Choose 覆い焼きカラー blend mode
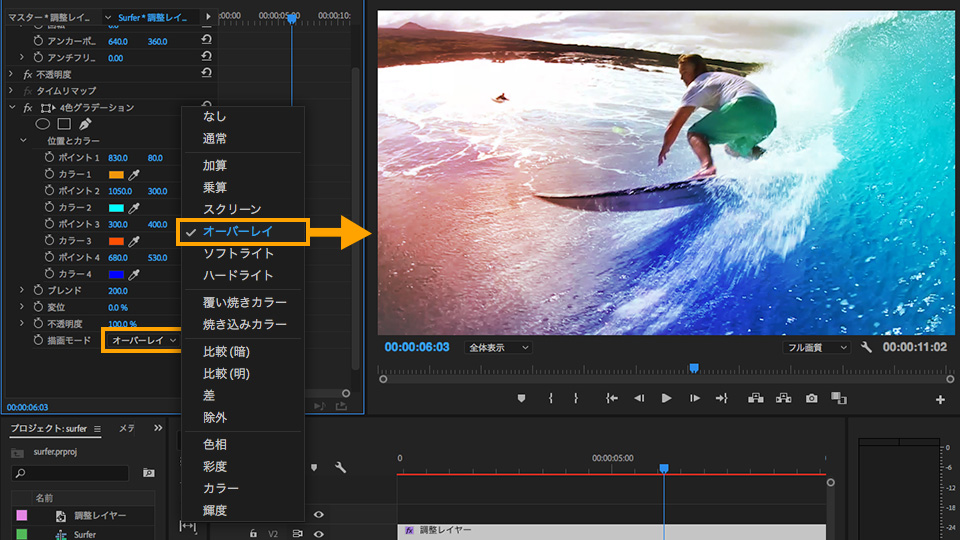This screenshot has width=960, height=540. point(243,302)
